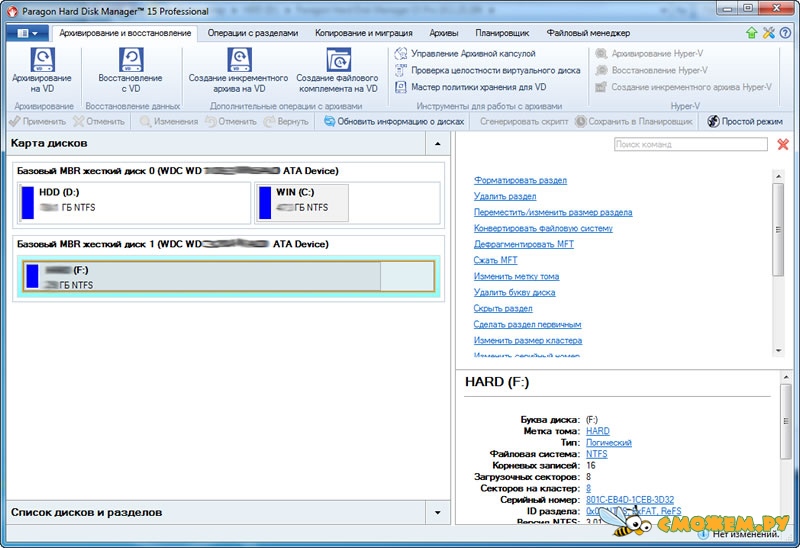Click the sectors per cluster value 8

[x=588, y=488]
